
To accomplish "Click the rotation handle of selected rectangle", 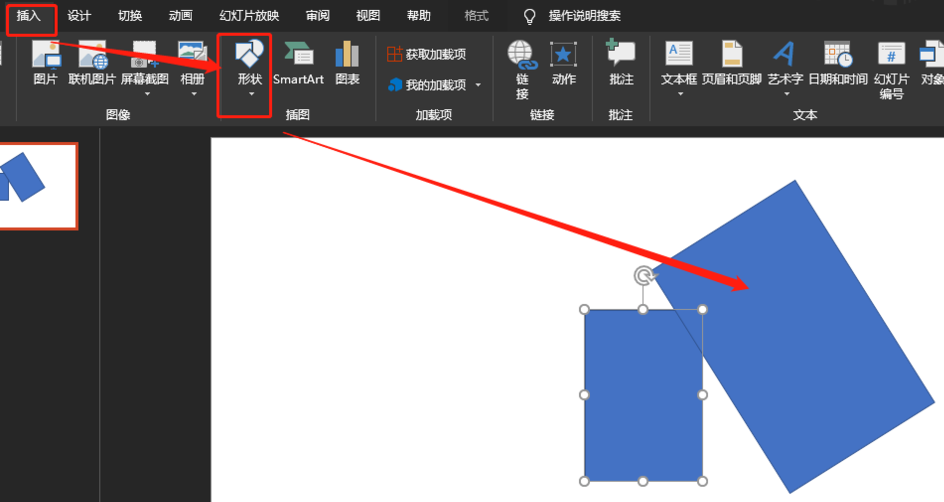I will pos(644,276).
